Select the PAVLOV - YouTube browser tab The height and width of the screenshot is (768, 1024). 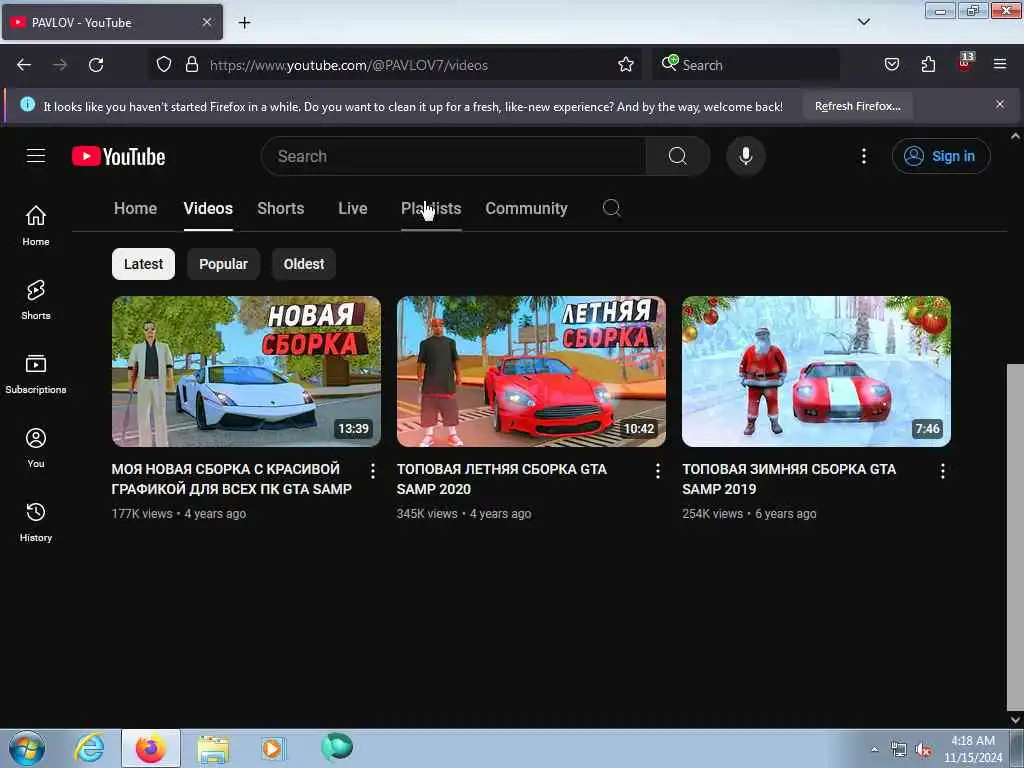coord(112,22)
